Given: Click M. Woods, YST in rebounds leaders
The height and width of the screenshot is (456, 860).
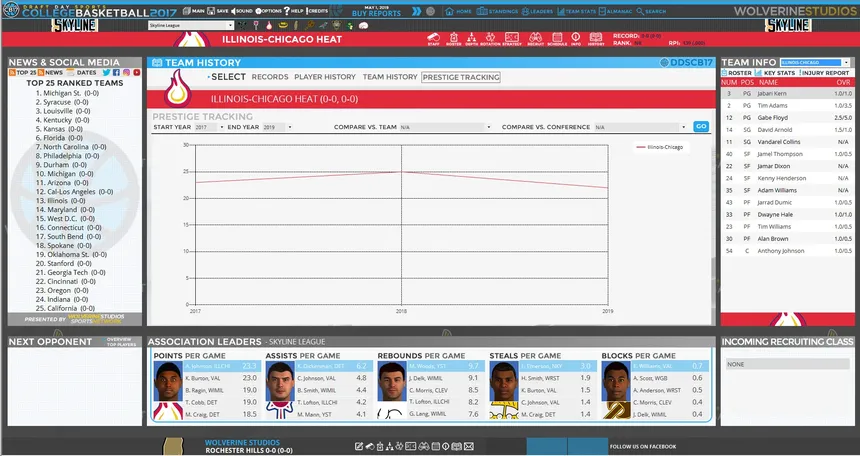Looking at the screenshot, I should [446, 366].
